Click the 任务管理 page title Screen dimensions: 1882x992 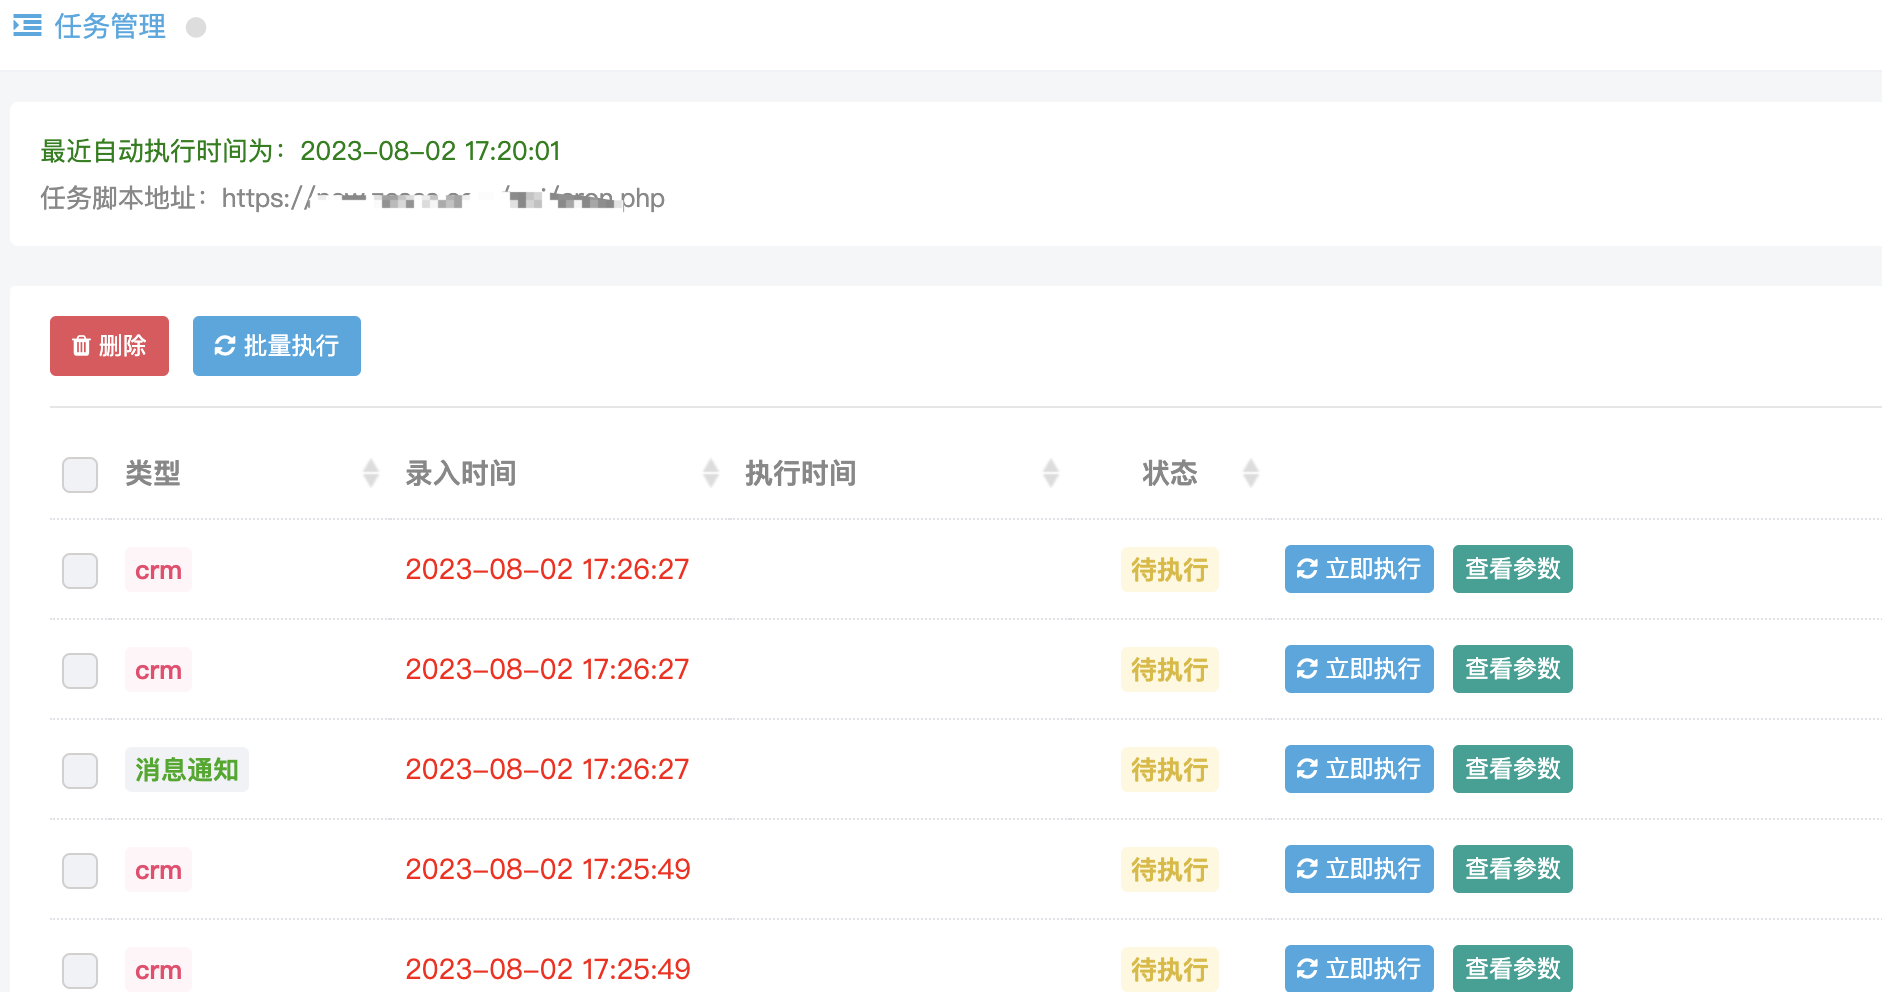(110, 26)
